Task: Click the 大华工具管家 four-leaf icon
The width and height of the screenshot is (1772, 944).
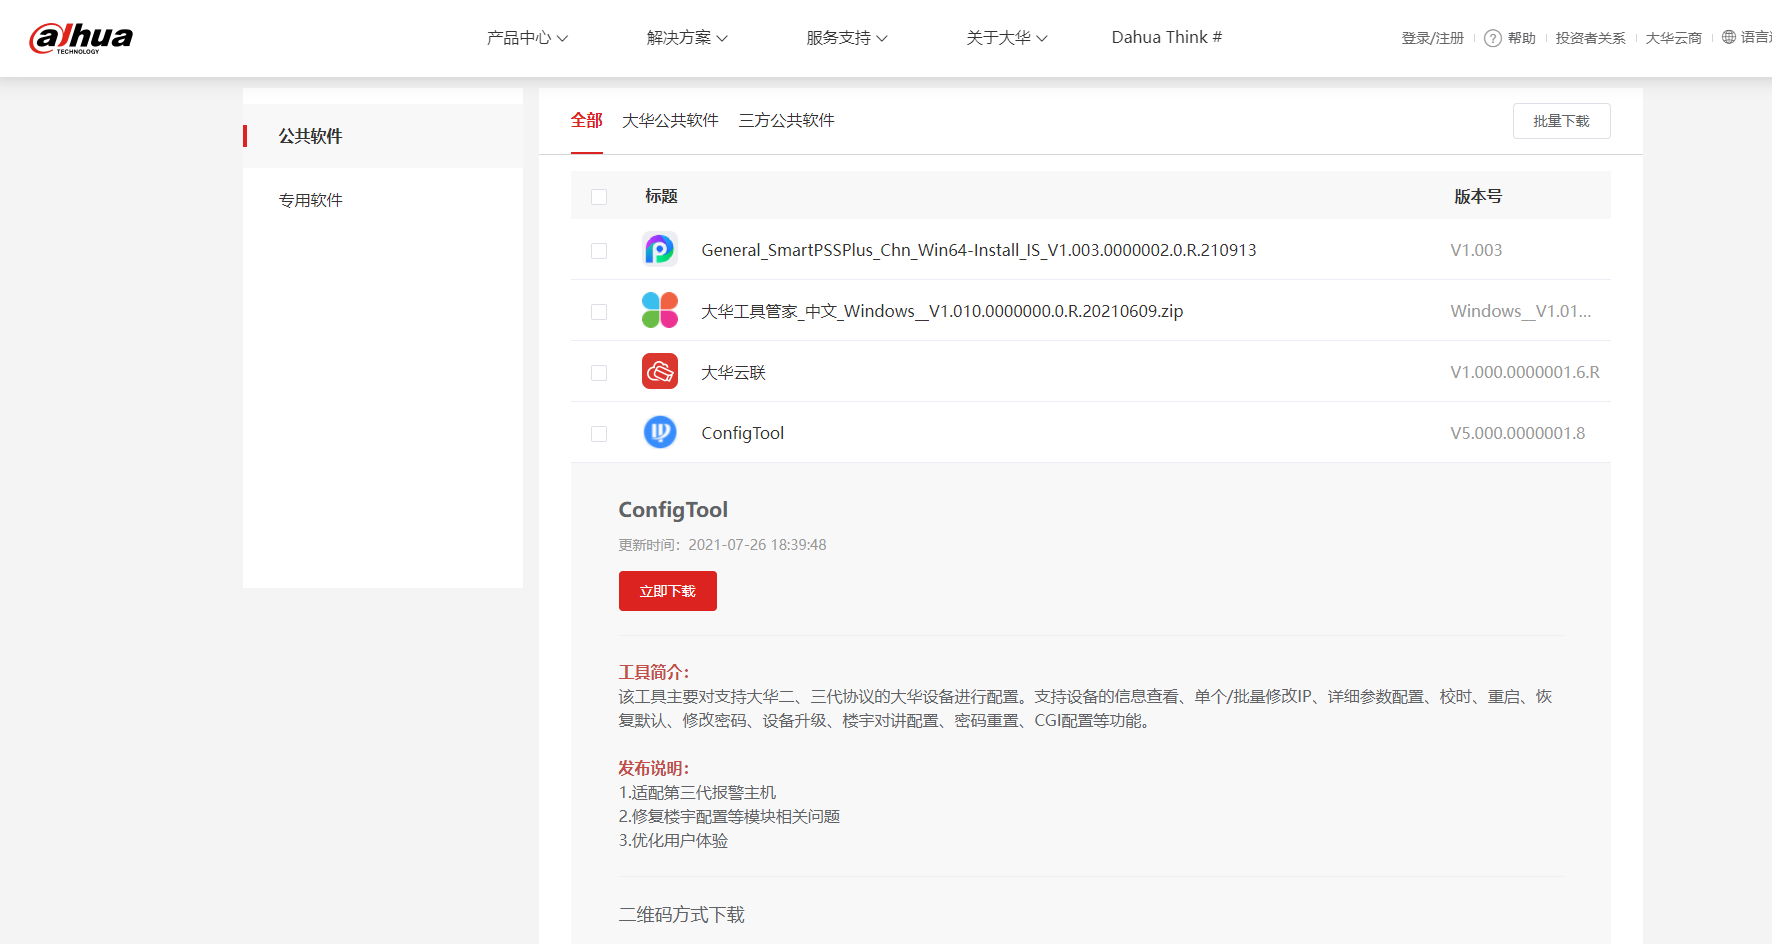Action: tap(660, 310)
